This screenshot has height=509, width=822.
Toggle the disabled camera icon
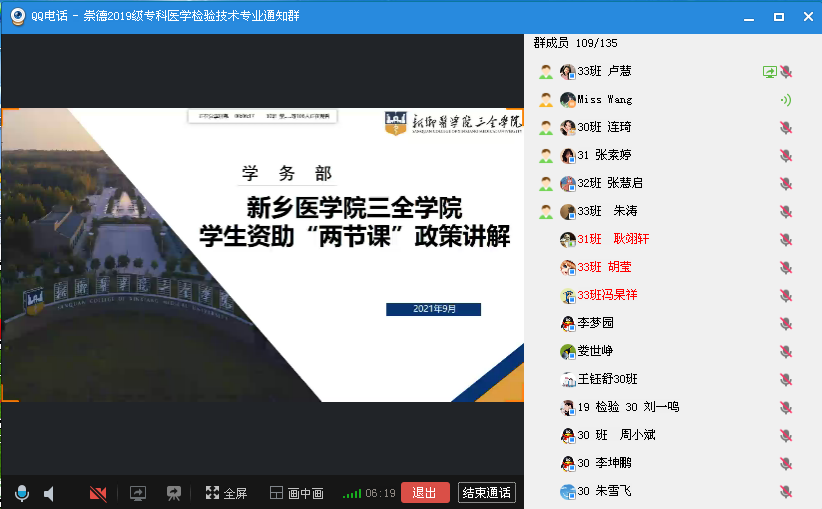(98, 493)
